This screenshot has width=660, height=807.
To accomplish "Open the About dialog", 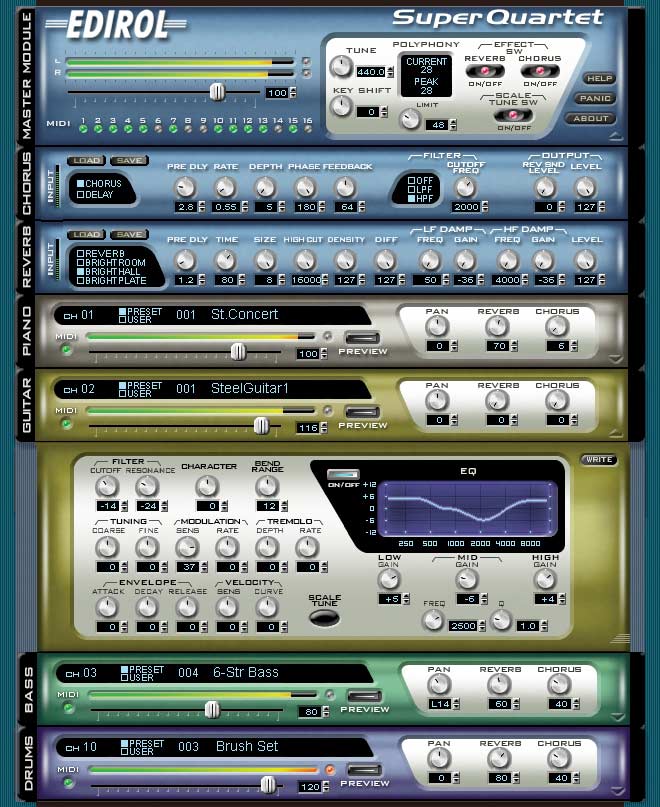I will pyautogui.click(x=590, y=118).
